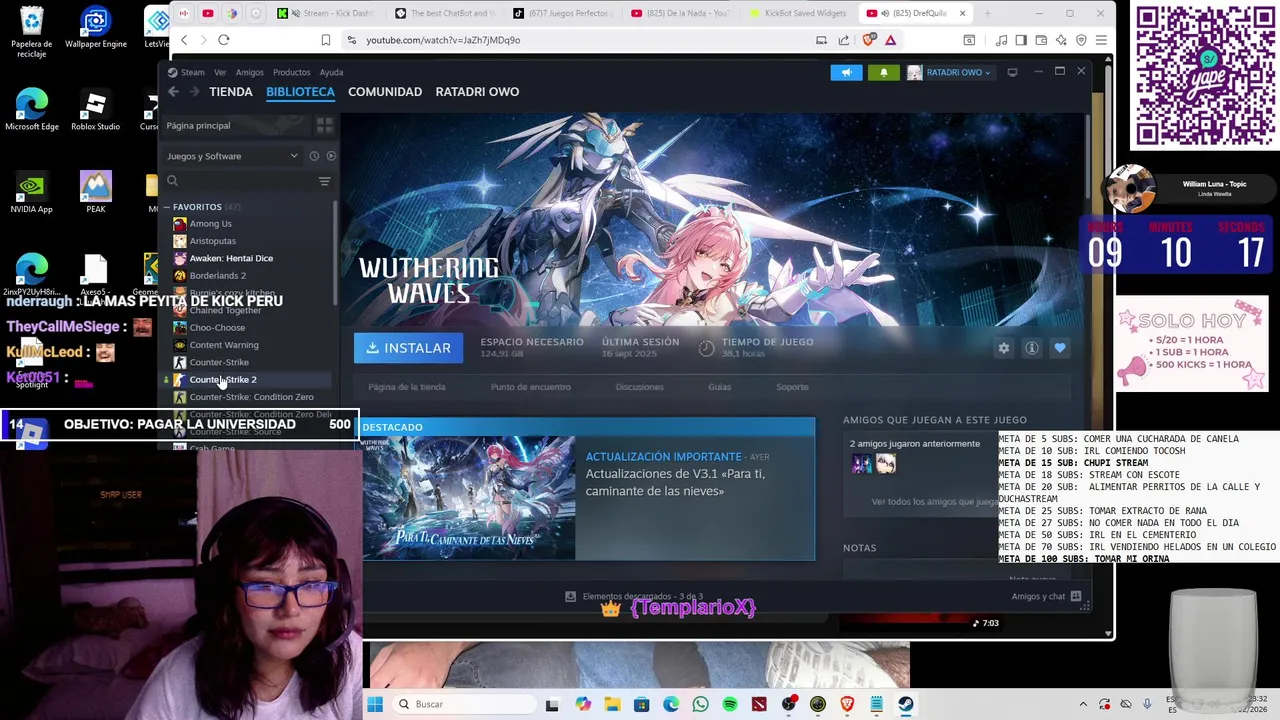Open game settings gear for Wuthering Waves
This screenshot has height=720, width=1280.
tap(1003, 348)
